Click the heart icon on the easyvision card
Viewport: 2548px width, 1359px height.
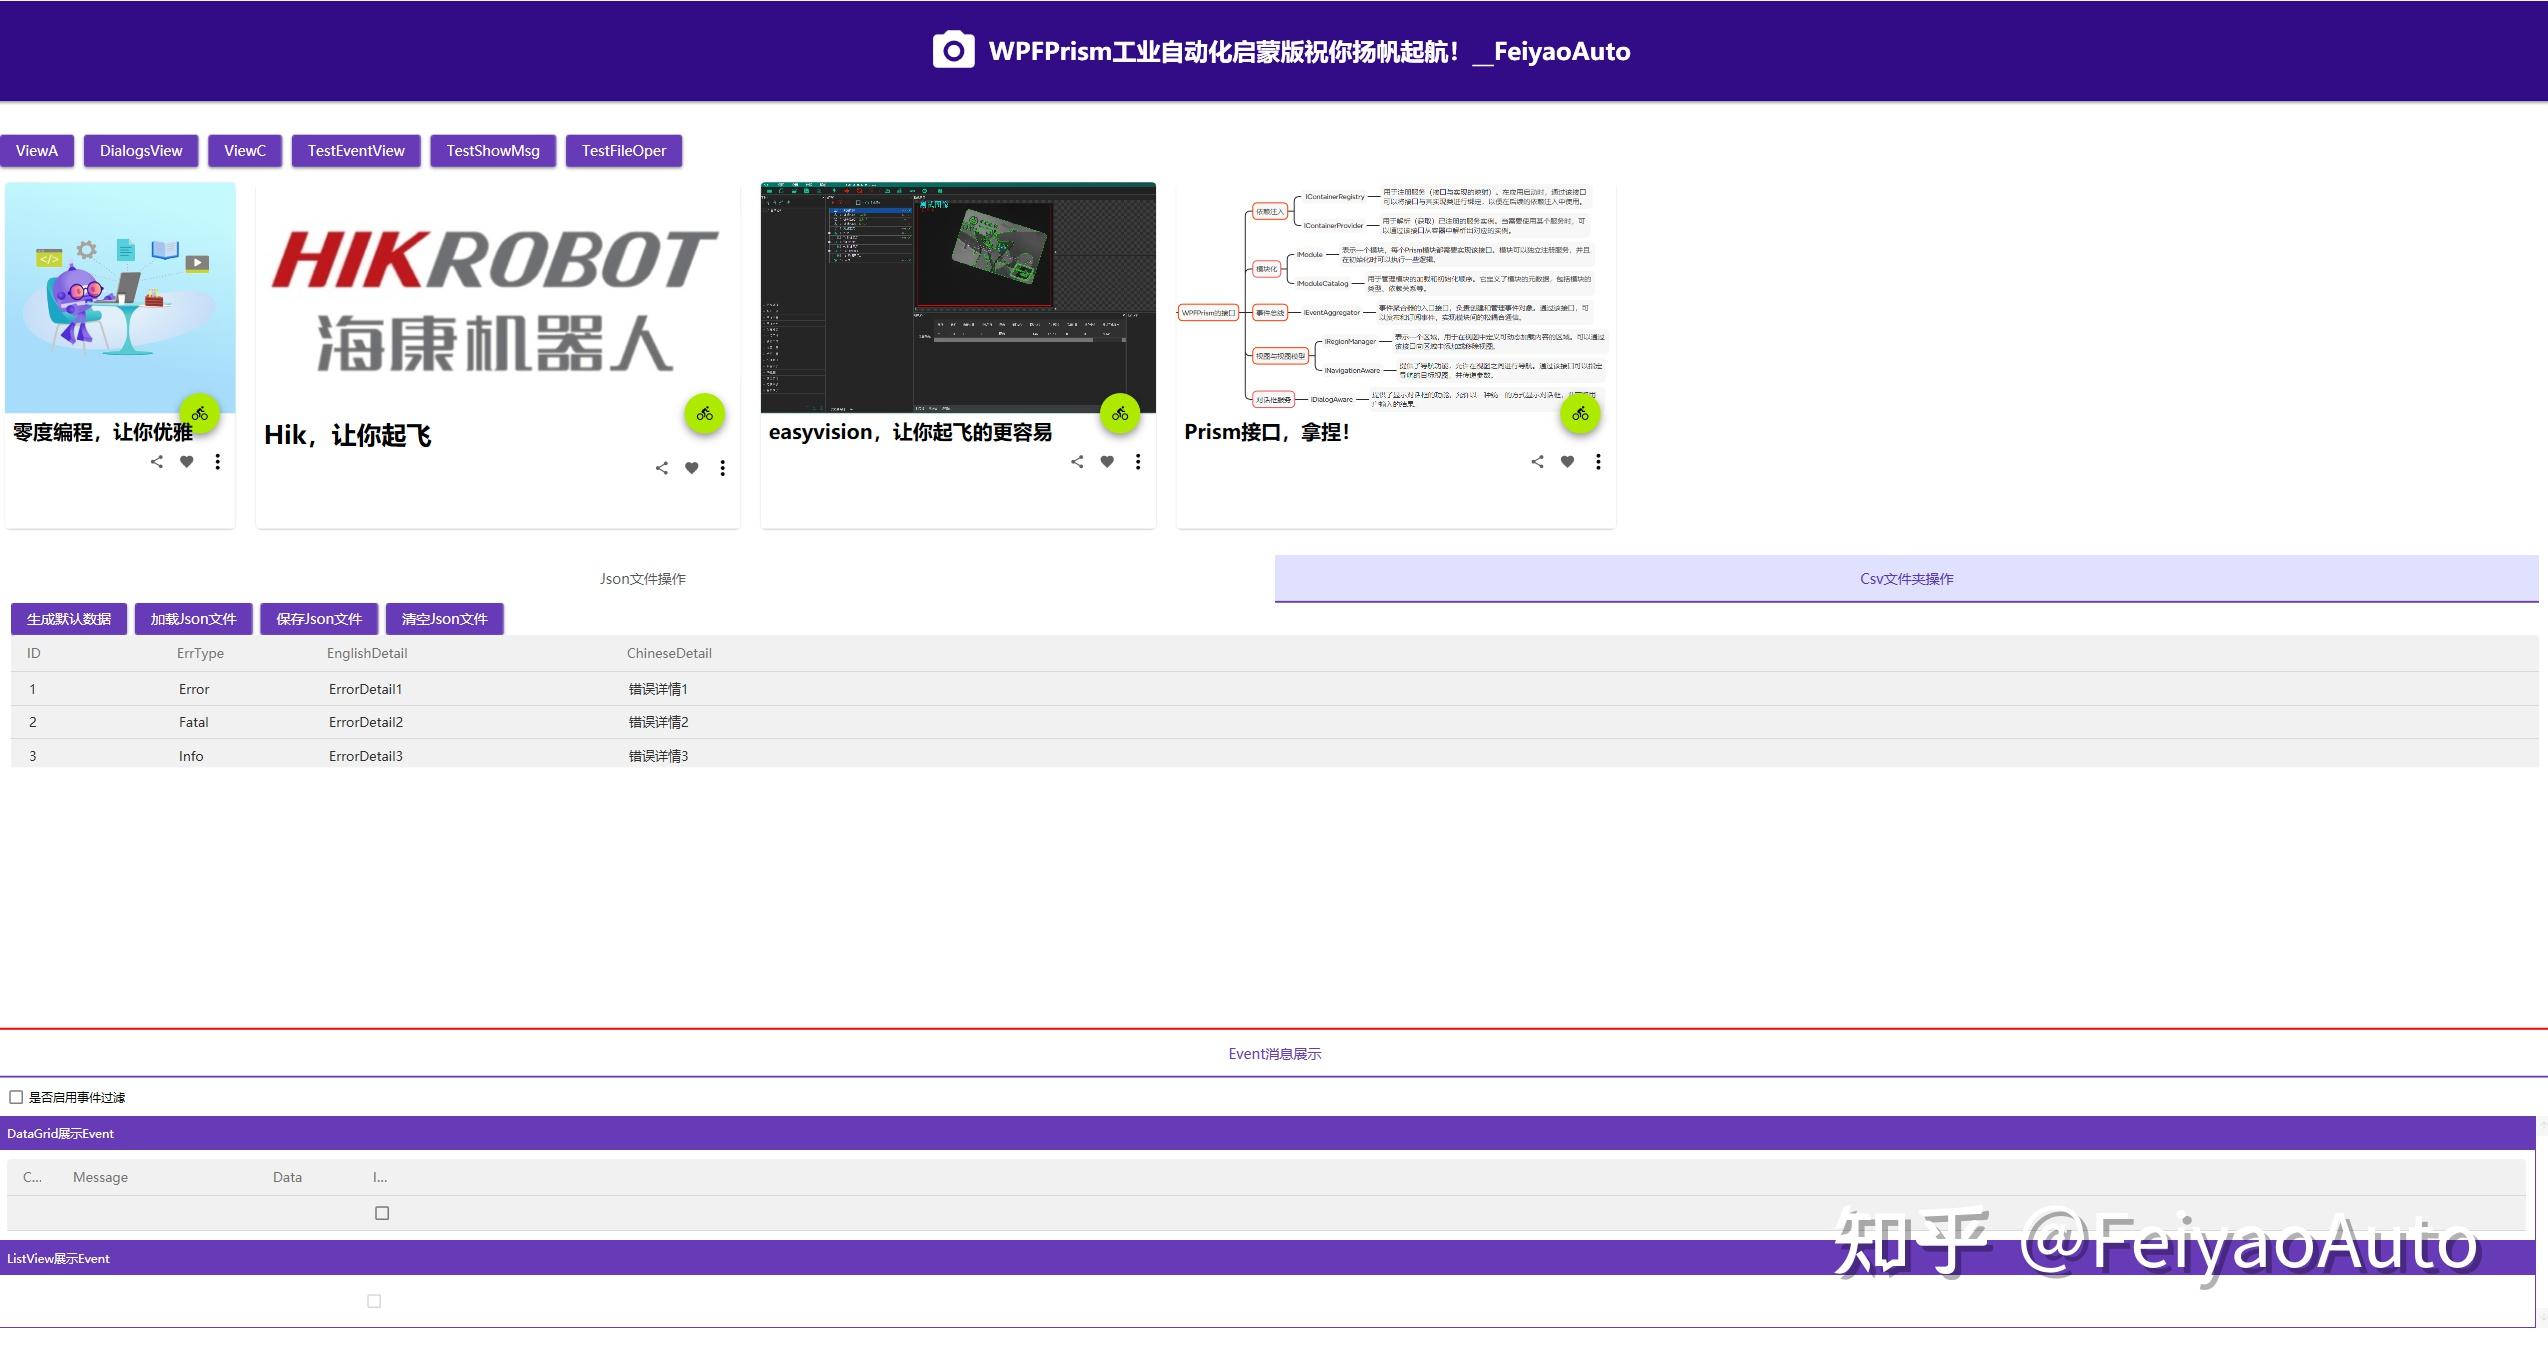1106,461
